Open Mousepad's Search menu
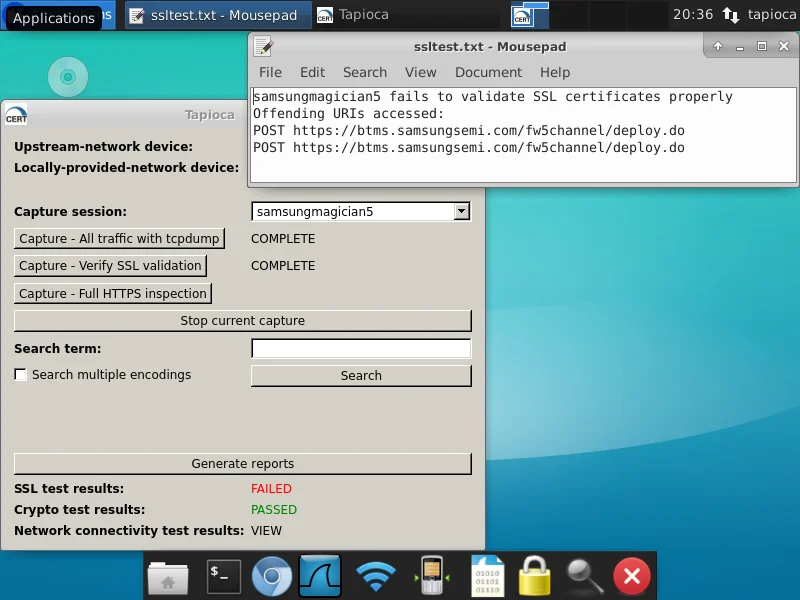Image resolution: width=800 pixels, height=600 pixels. [x=365, y=72]
